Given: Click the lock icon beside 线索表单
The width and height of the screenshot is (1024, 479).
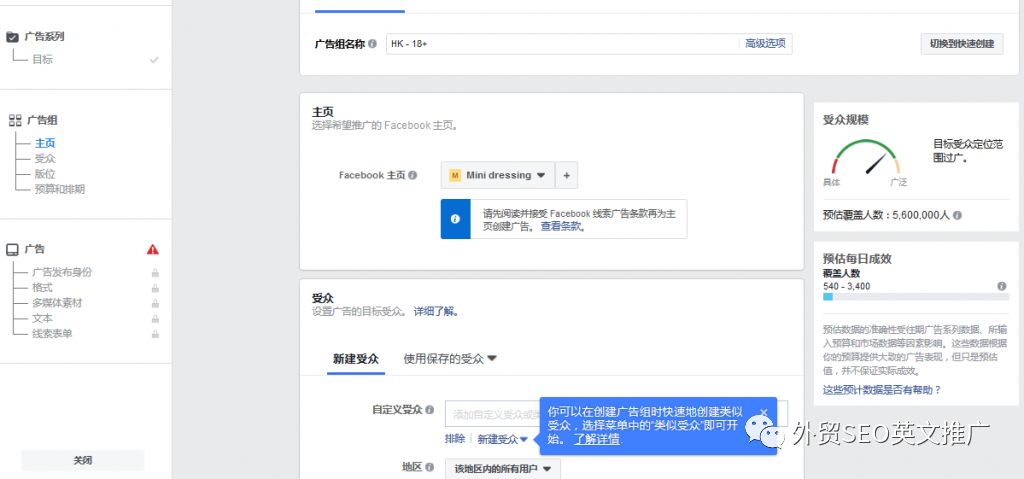Looking at the screenshot, I should (x=155, y=334).
